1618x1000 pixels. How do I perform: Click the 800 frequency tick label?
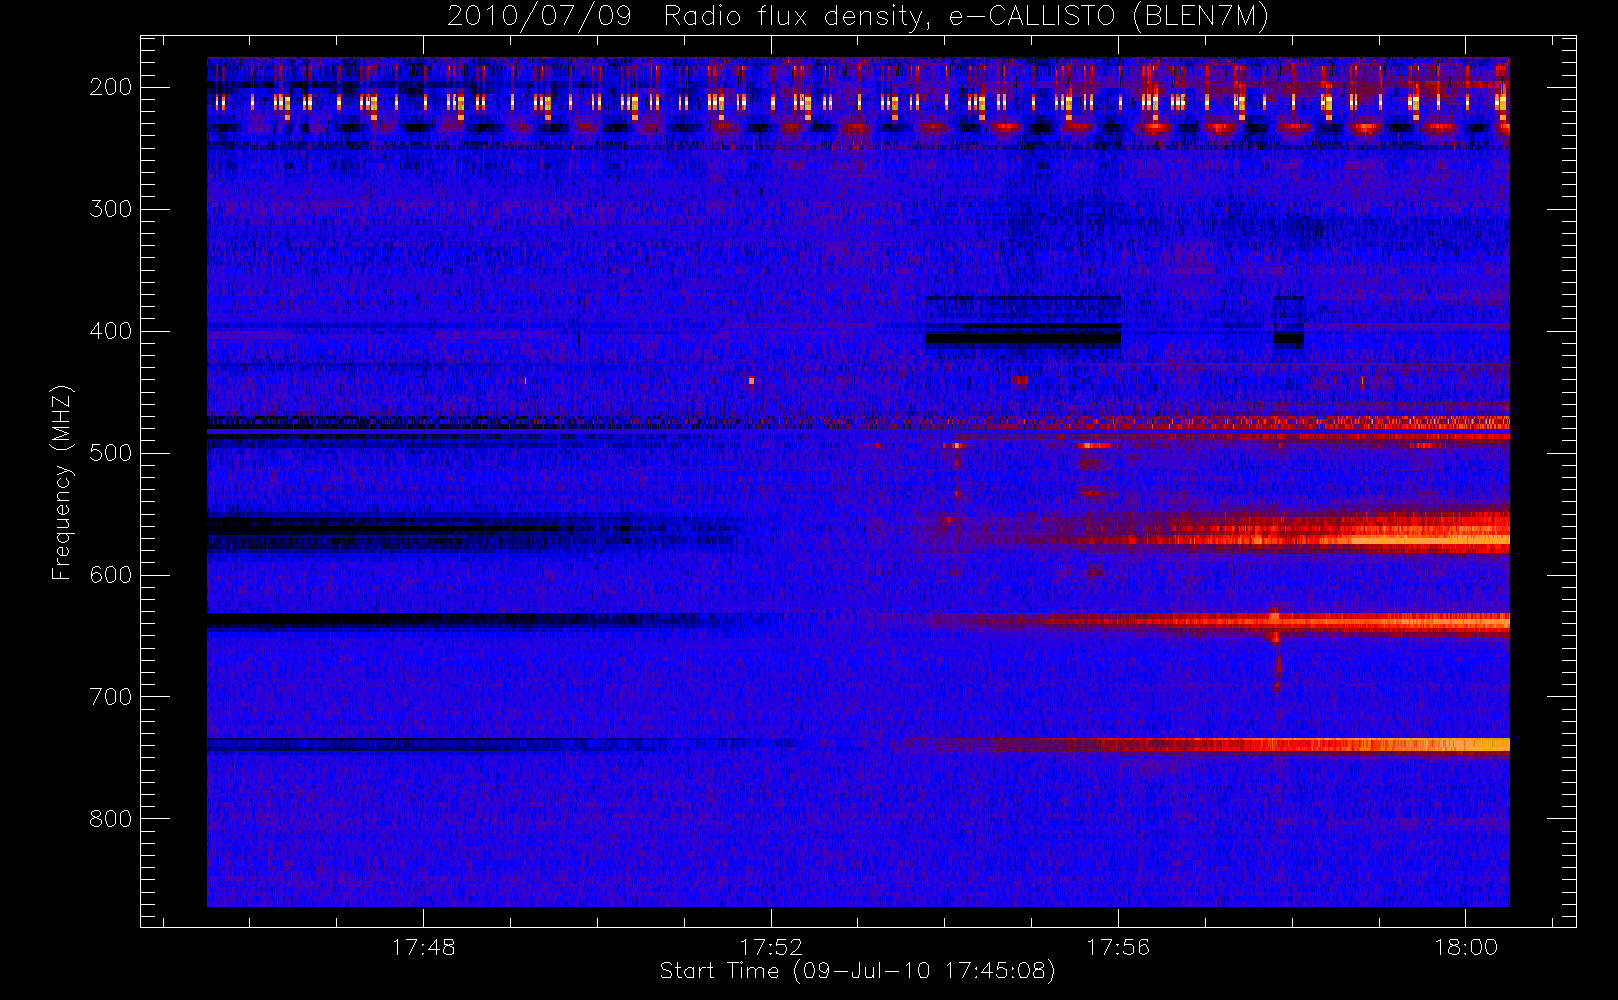tap(110, 819)
